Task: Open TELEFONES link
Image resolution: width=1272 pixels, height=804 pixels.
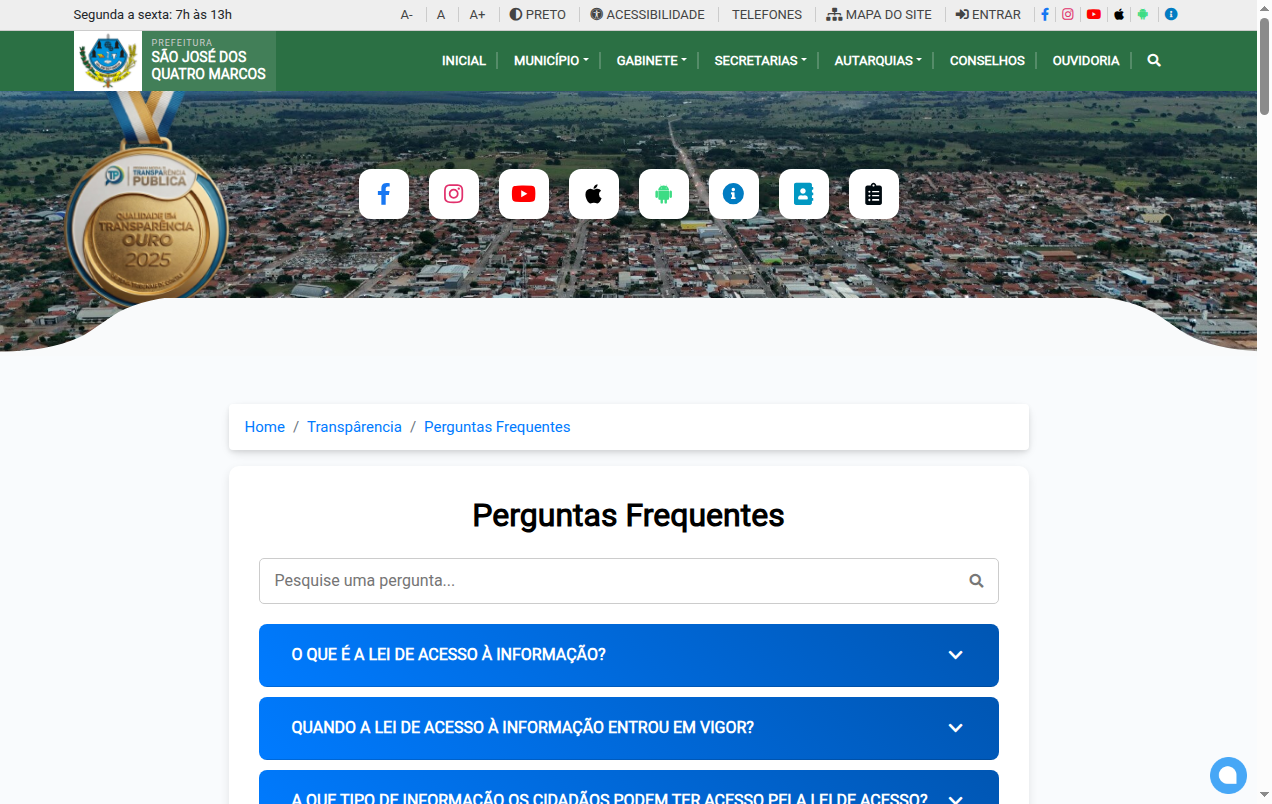Action: tap(767, 15)
